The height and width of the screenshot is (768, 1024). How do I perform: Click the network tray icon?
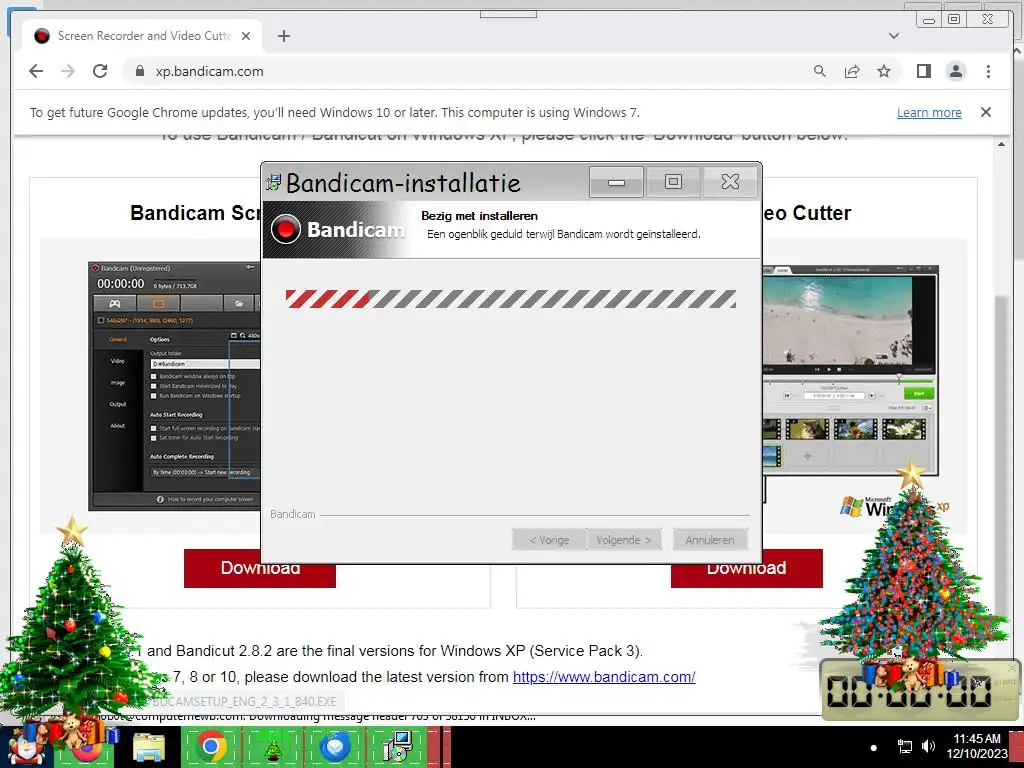pyautogui.click(x=905, y=746)
